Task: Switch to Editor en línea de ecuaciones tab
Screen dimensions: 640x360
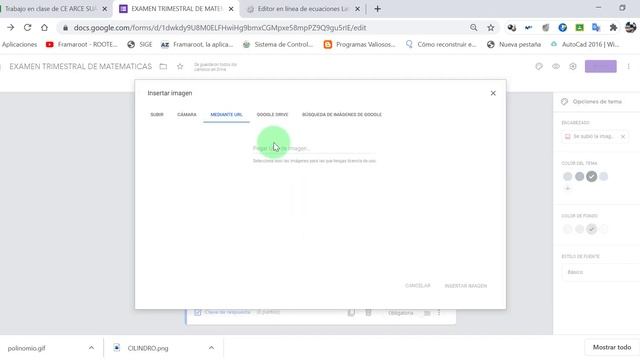Action: [302, 9]
